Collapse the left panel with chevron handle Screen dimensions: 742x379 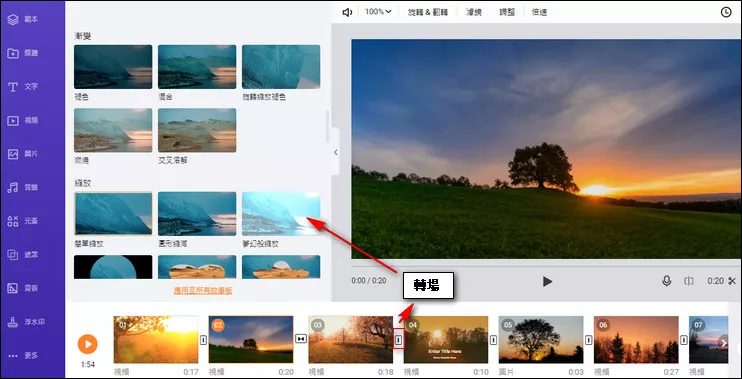pos(336,152)
